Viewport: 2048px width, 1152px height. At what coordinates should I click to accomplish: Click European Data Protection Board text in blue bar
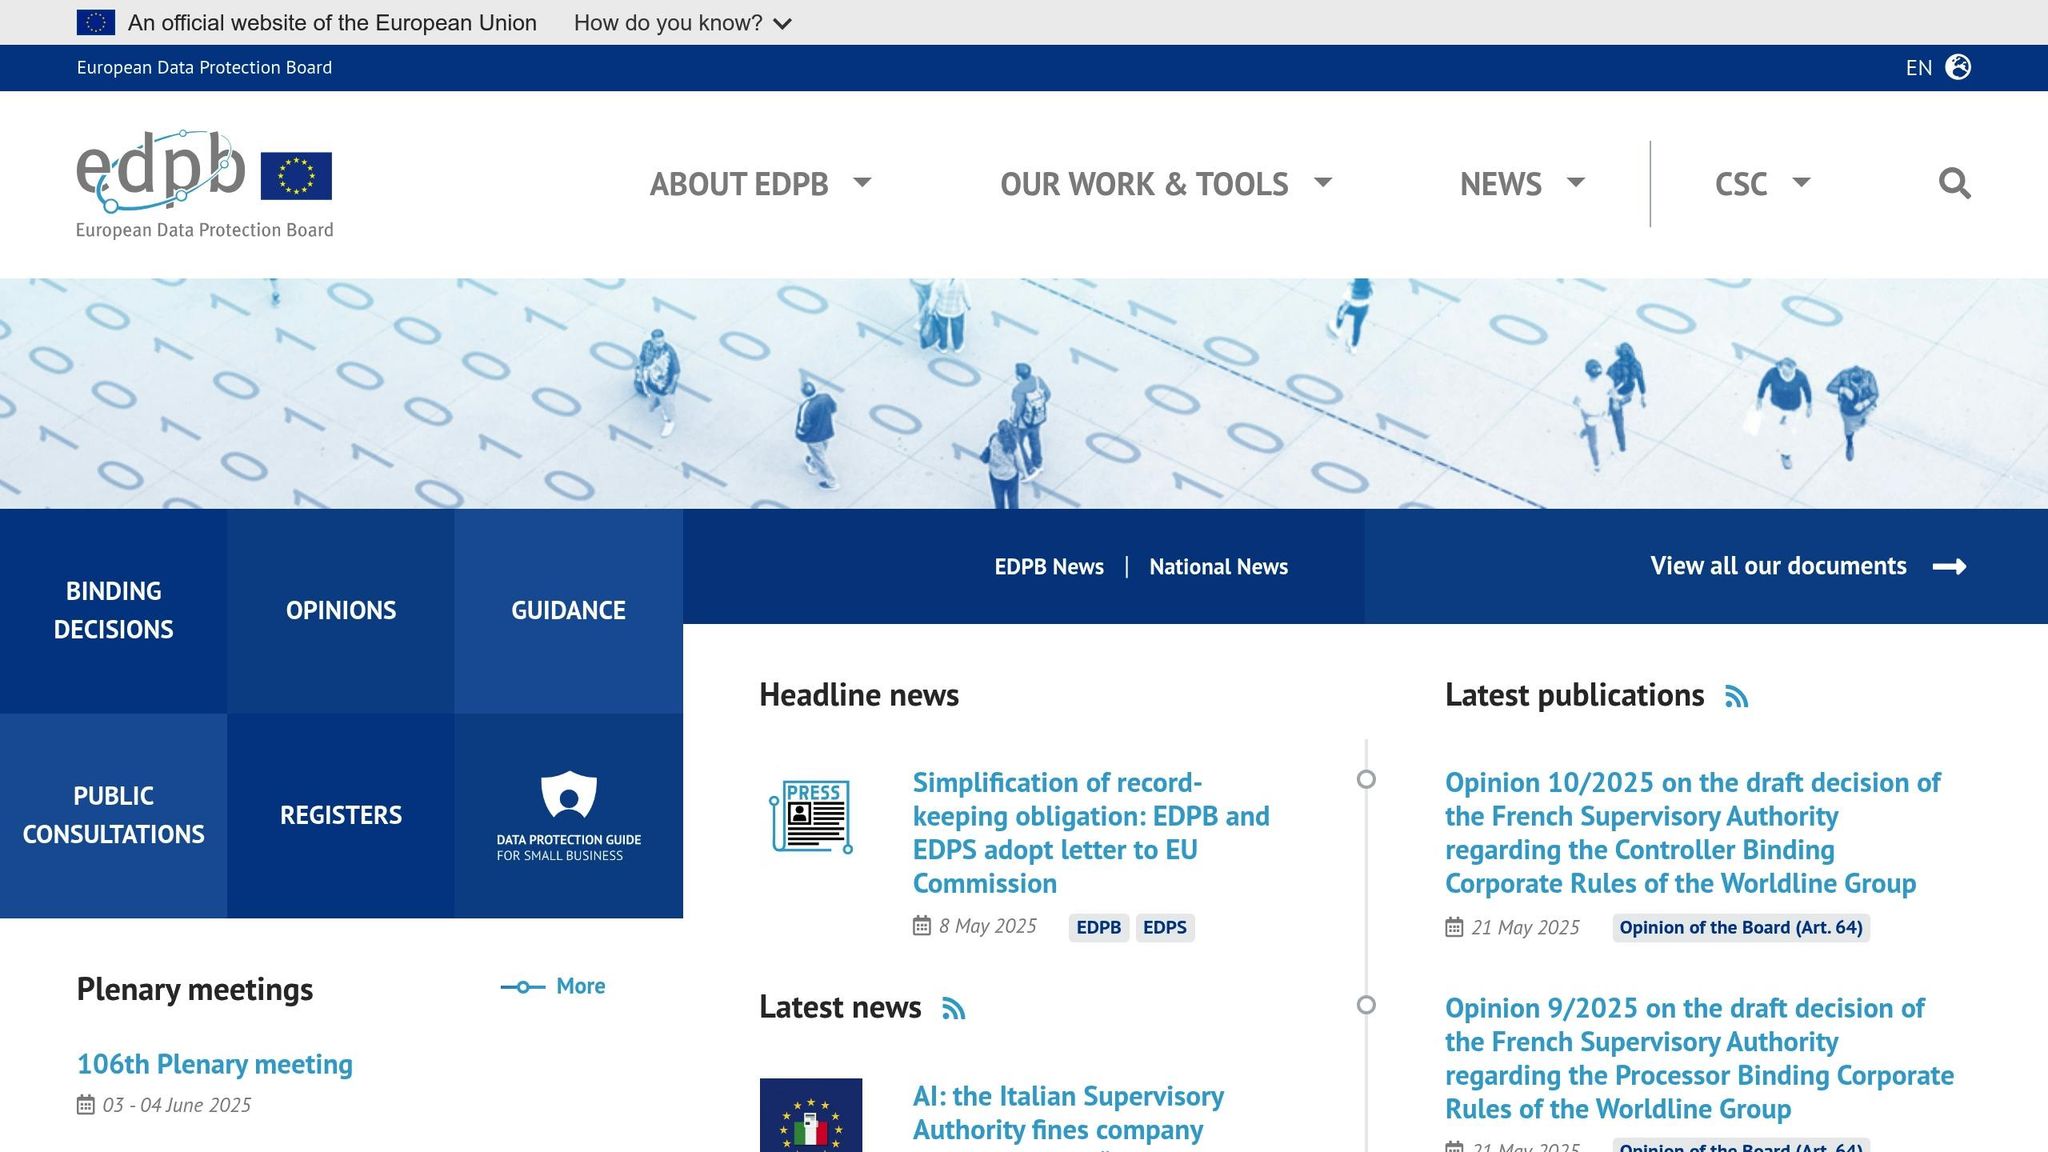[x=204, y=67]
